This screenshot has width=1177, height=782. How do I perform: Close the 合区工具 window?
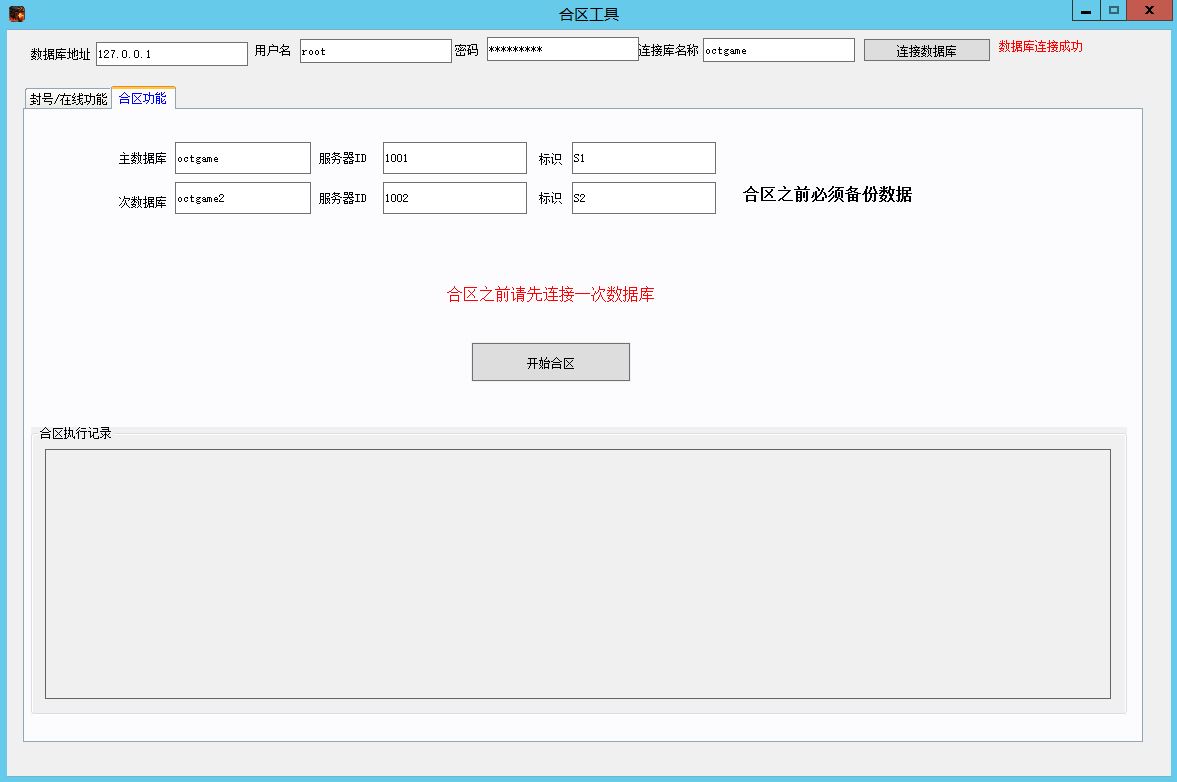point(1150,11)
